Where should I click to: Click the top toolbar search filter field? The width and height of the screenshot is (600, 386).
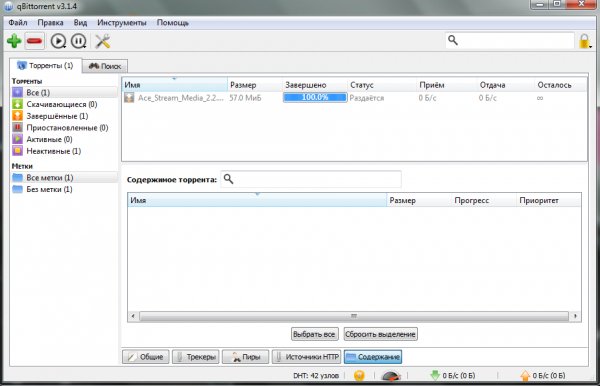[510, 41]
